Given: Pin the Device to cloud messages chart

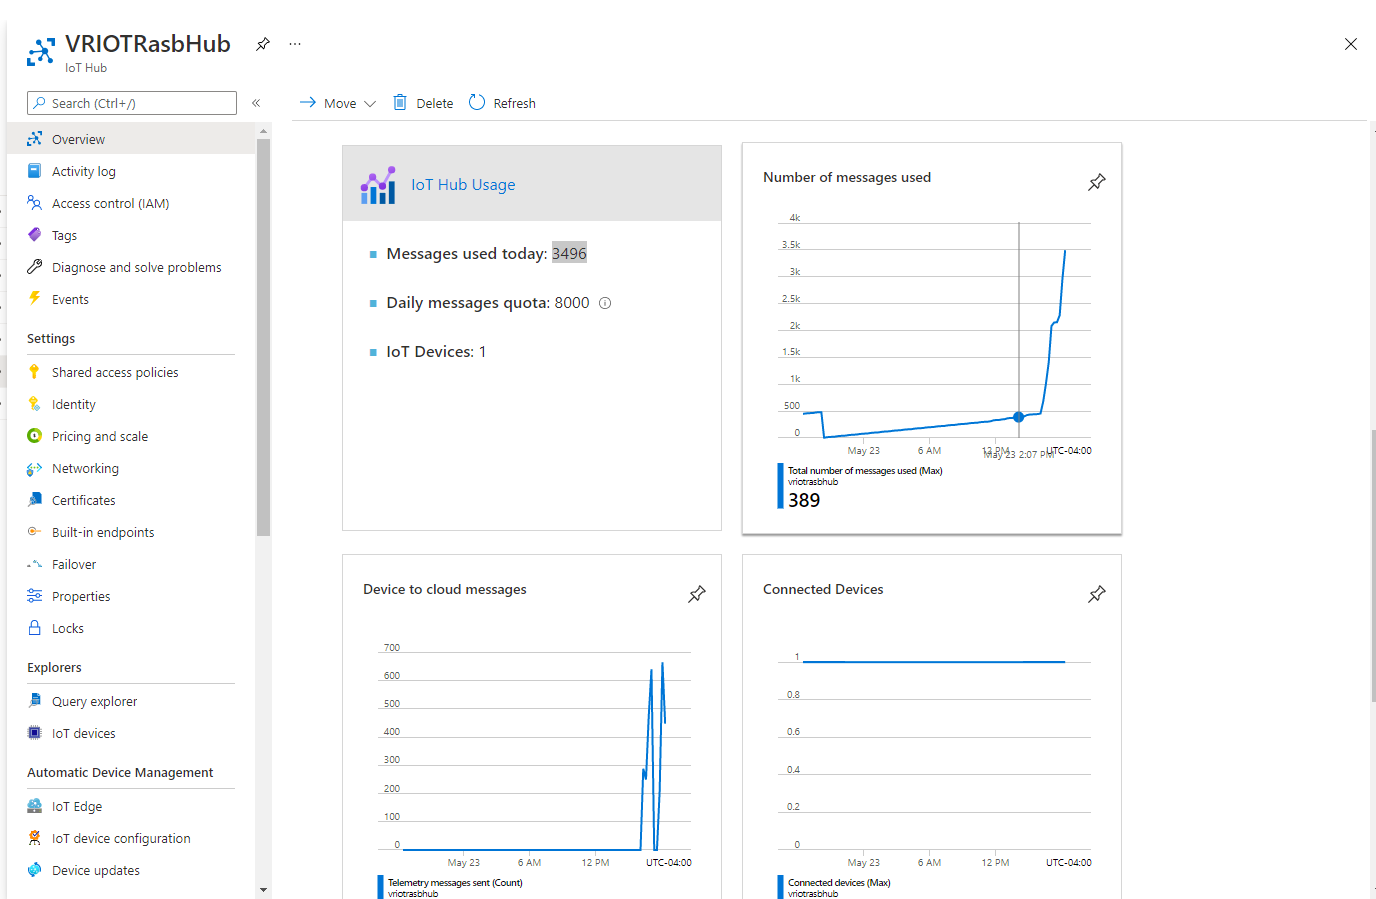Looking at the screenshot, I should [697, 594].
